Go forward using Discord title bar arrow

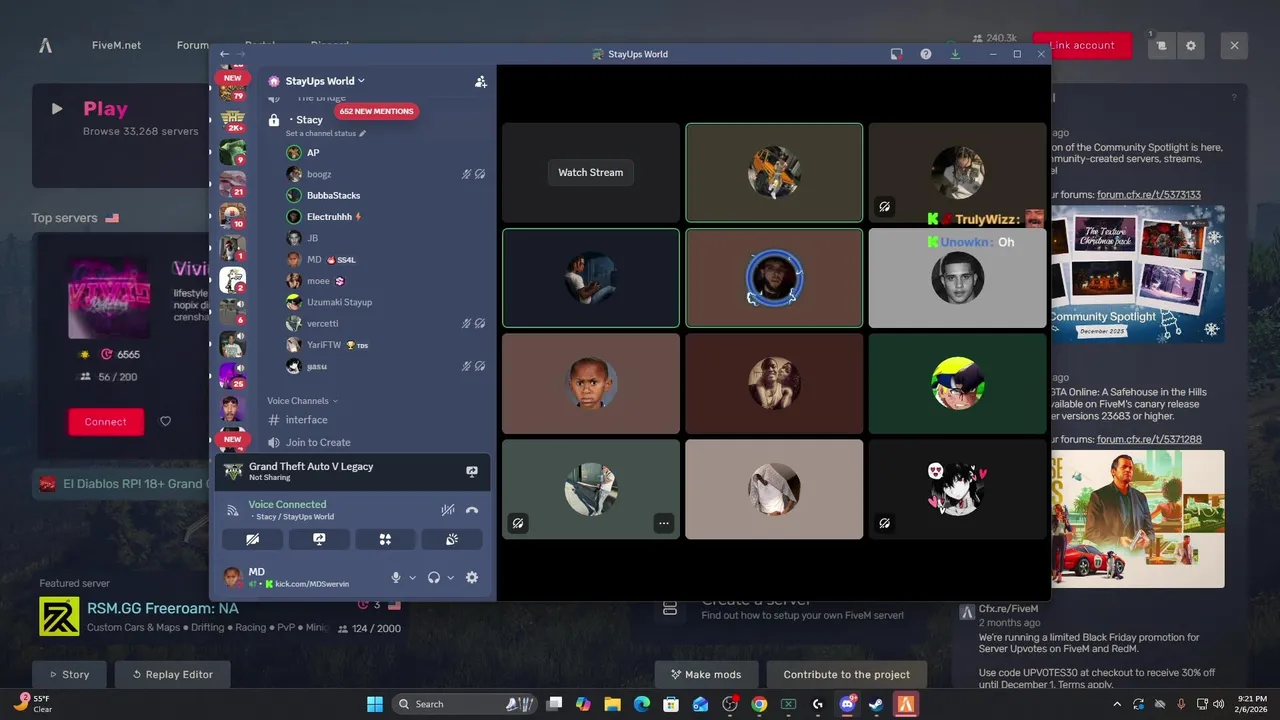(239, 54)
